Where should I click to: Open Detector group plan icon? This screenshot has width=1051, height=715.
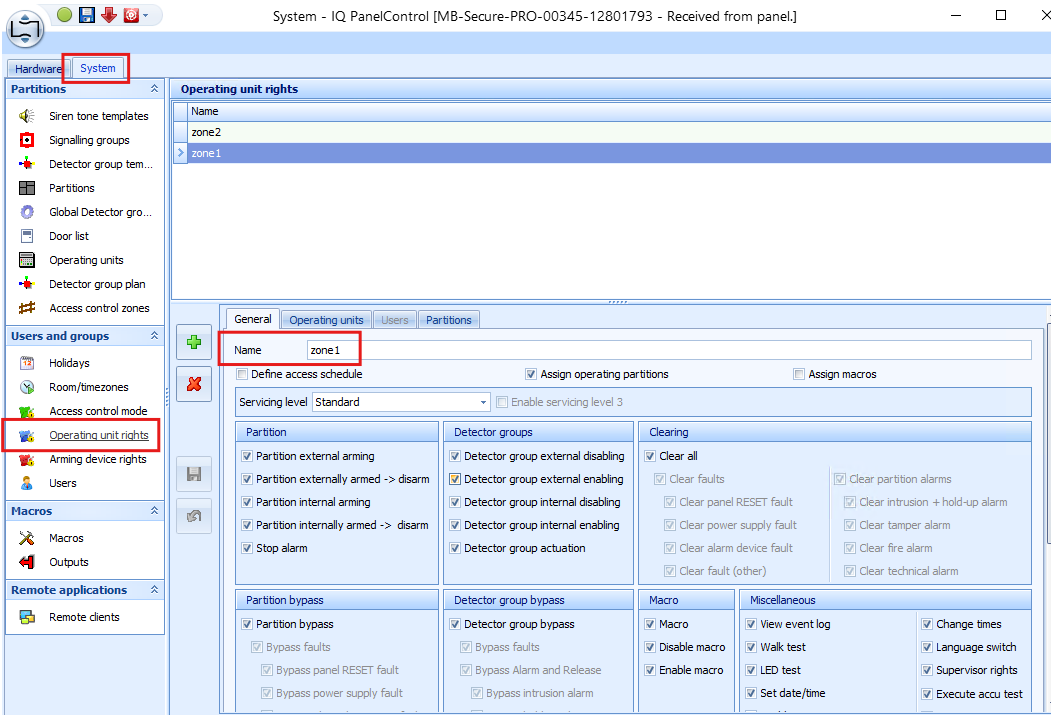click(27, 284)
